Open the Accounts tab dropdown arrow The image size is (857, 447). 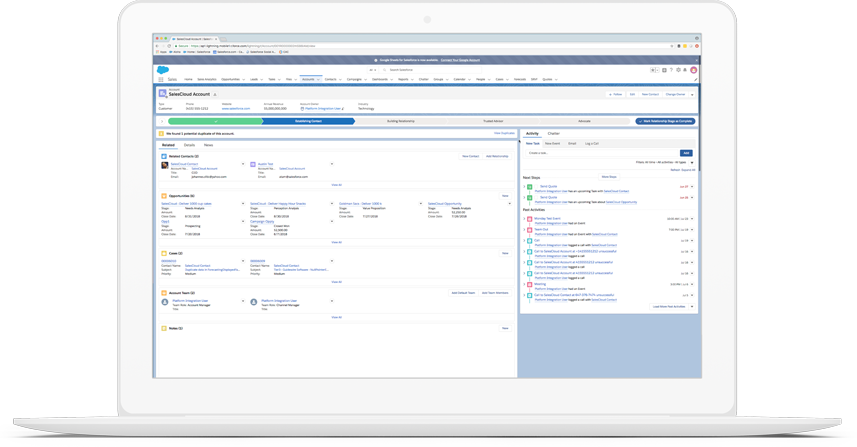[318, 79]
